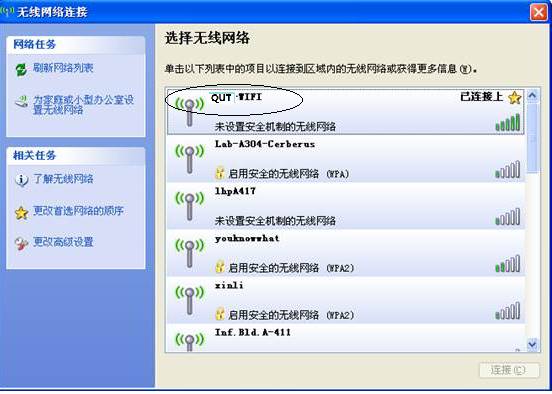Select the lhpA417 network name
Image resolution: width=552 pixels, height=394 pixels.
[235, 191]
